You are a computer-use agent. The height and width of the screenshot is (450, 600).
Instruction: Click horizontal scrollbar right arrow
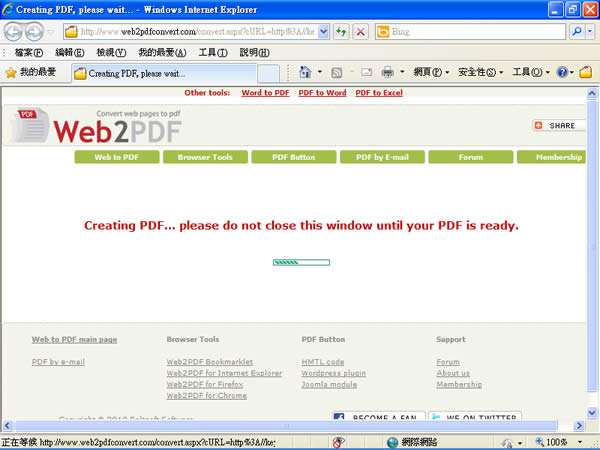tap(579, 426)
